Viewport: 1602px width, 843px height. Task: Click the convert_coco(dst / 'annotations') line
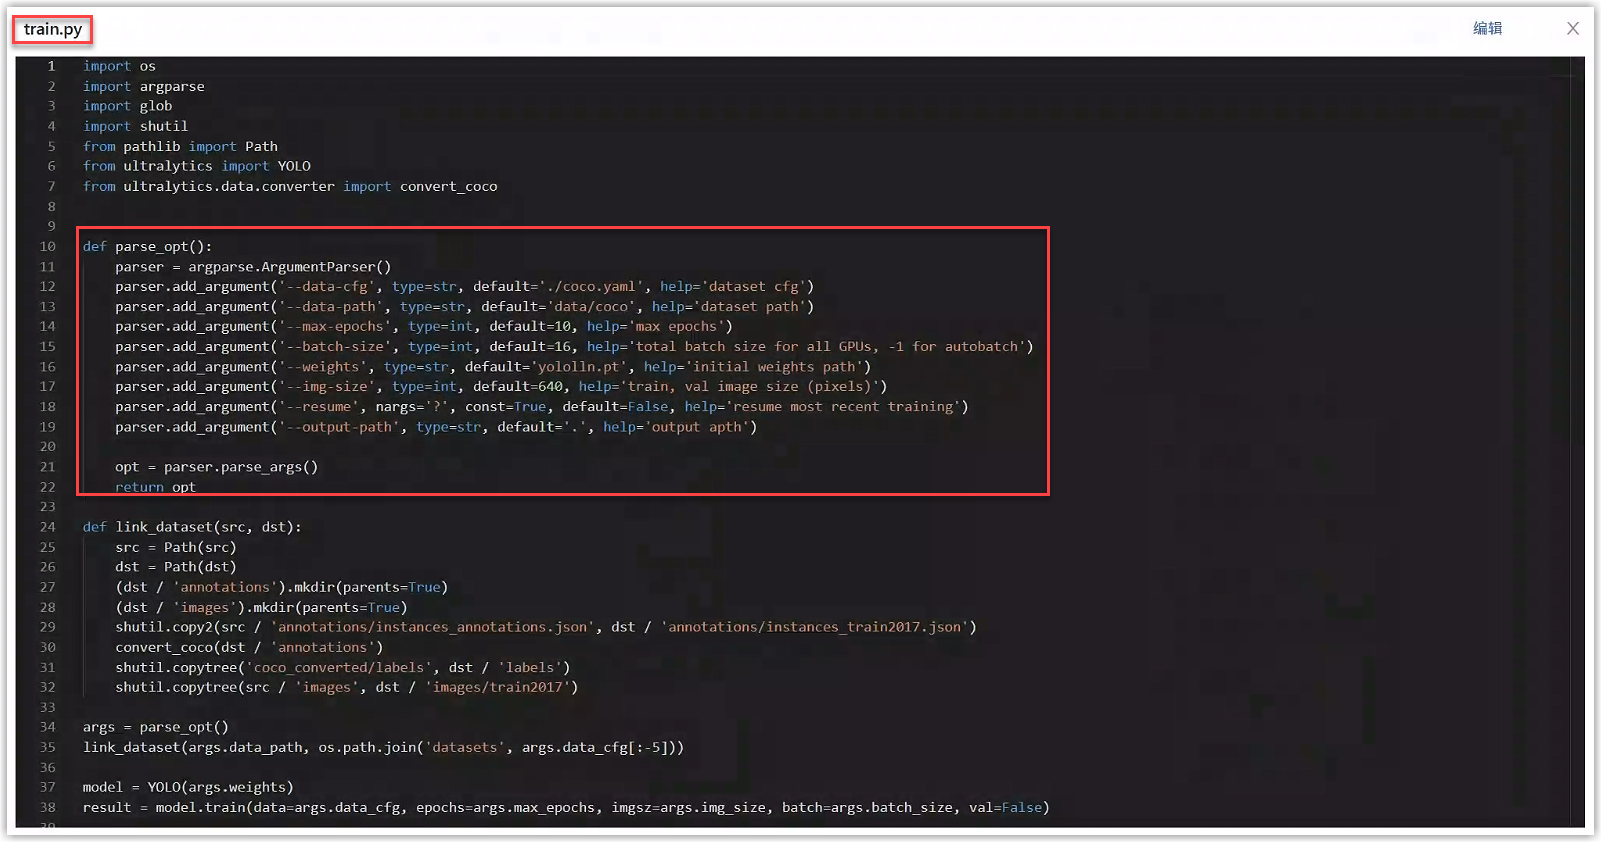coord(249,647)
